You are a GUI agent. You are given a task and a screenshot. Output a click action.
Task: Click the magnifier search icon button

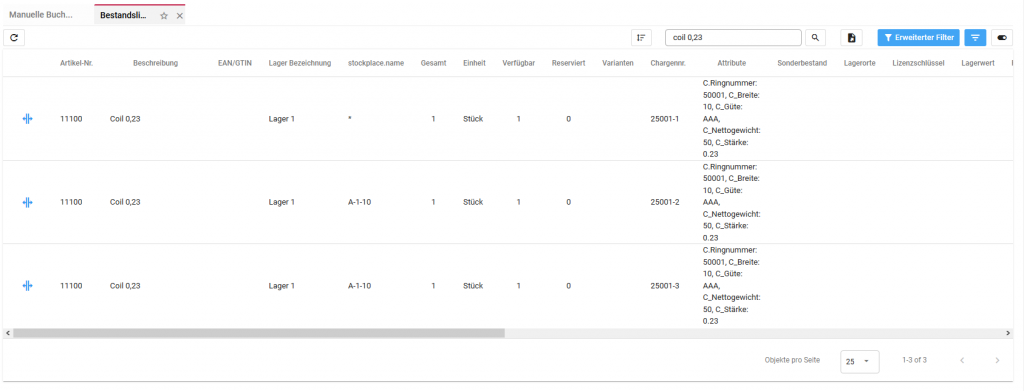pyautogui.click(x=815, y=38)
